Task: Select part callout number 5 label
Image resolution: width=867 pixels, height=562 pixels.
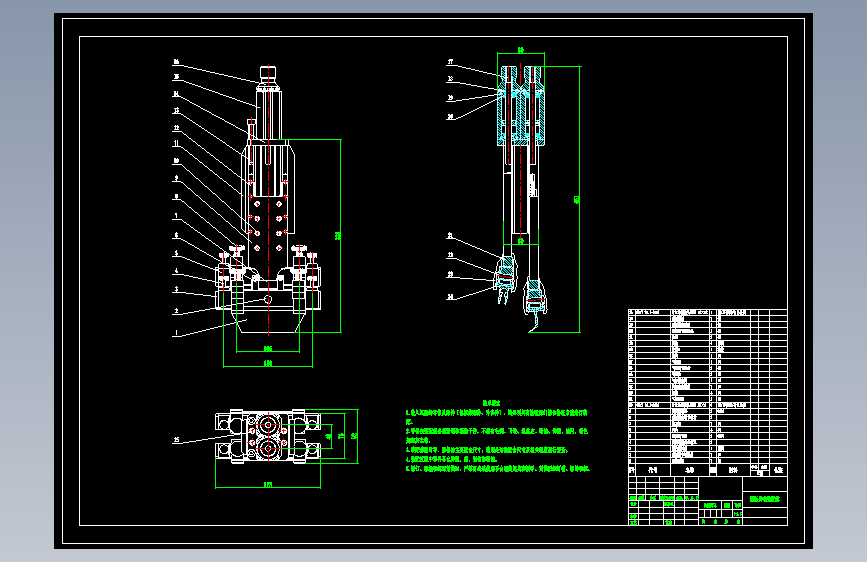Action: [176, 253]
